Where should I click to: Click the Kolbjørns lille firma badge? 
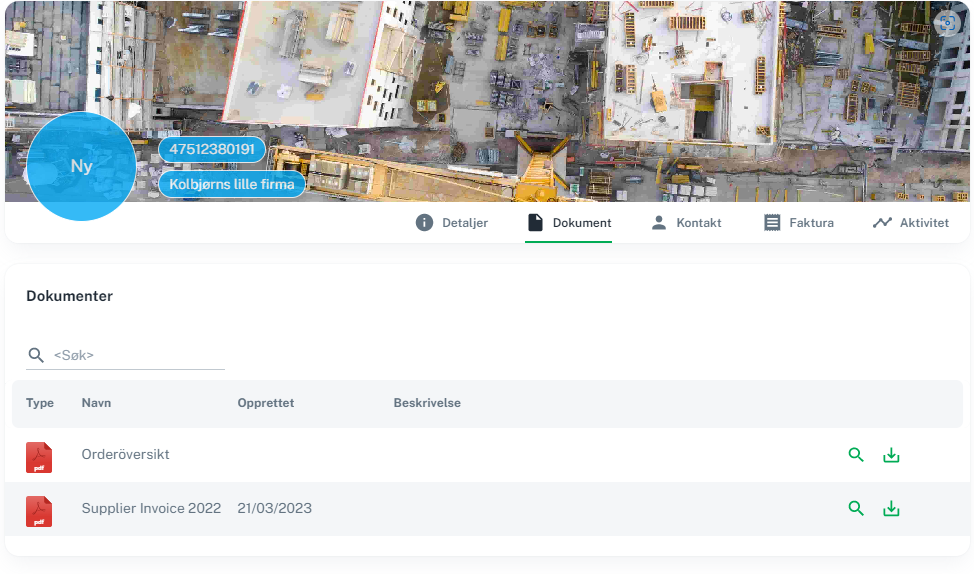(232, 184)
